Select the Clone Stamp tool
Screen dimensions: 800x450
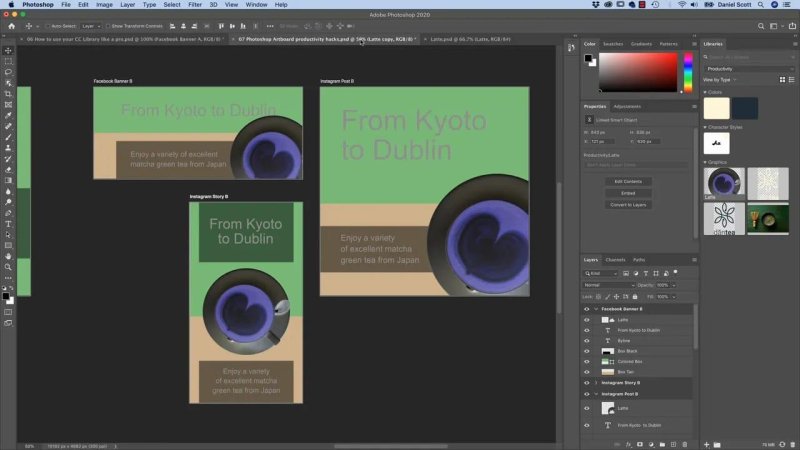[x=8, y=147]
